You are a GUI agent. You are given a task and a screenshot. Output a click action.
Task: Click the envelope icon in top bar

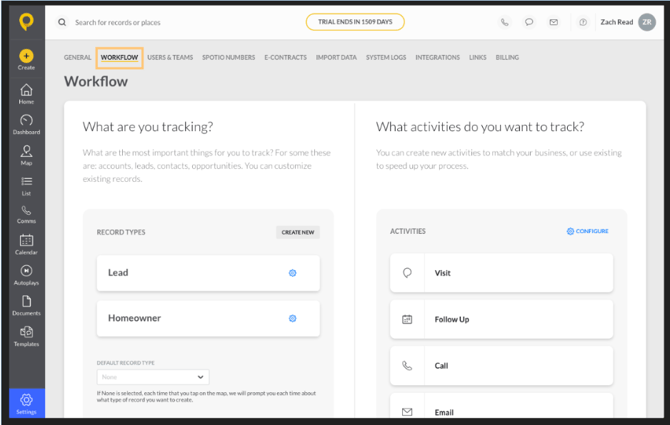coord(553,22)
